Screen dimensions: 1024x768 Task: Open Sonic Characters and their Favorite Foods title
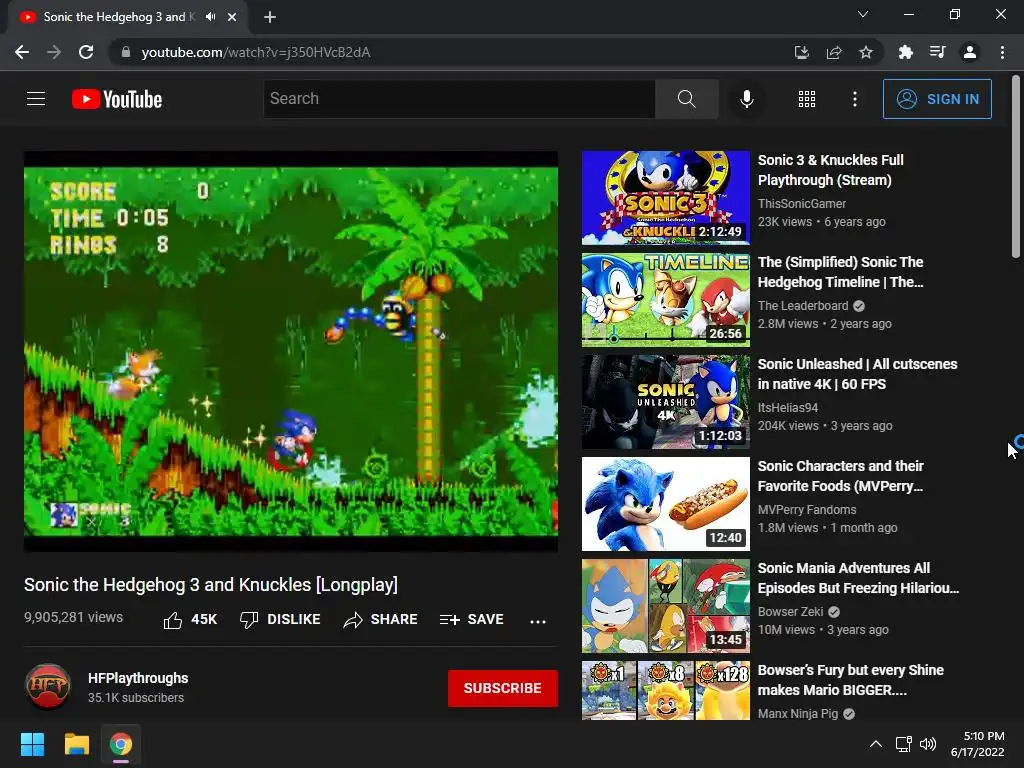840,476
